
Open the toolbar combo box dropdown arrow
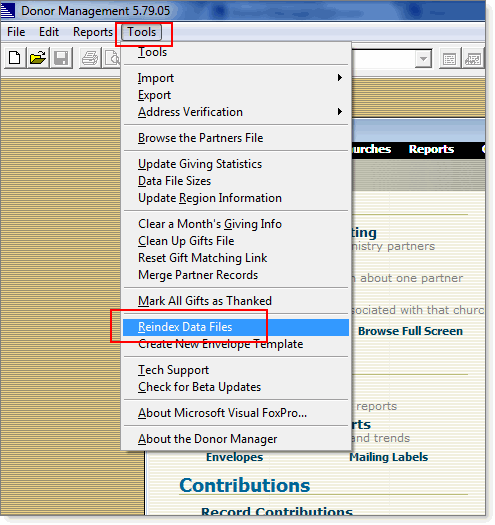pos(423,59)
